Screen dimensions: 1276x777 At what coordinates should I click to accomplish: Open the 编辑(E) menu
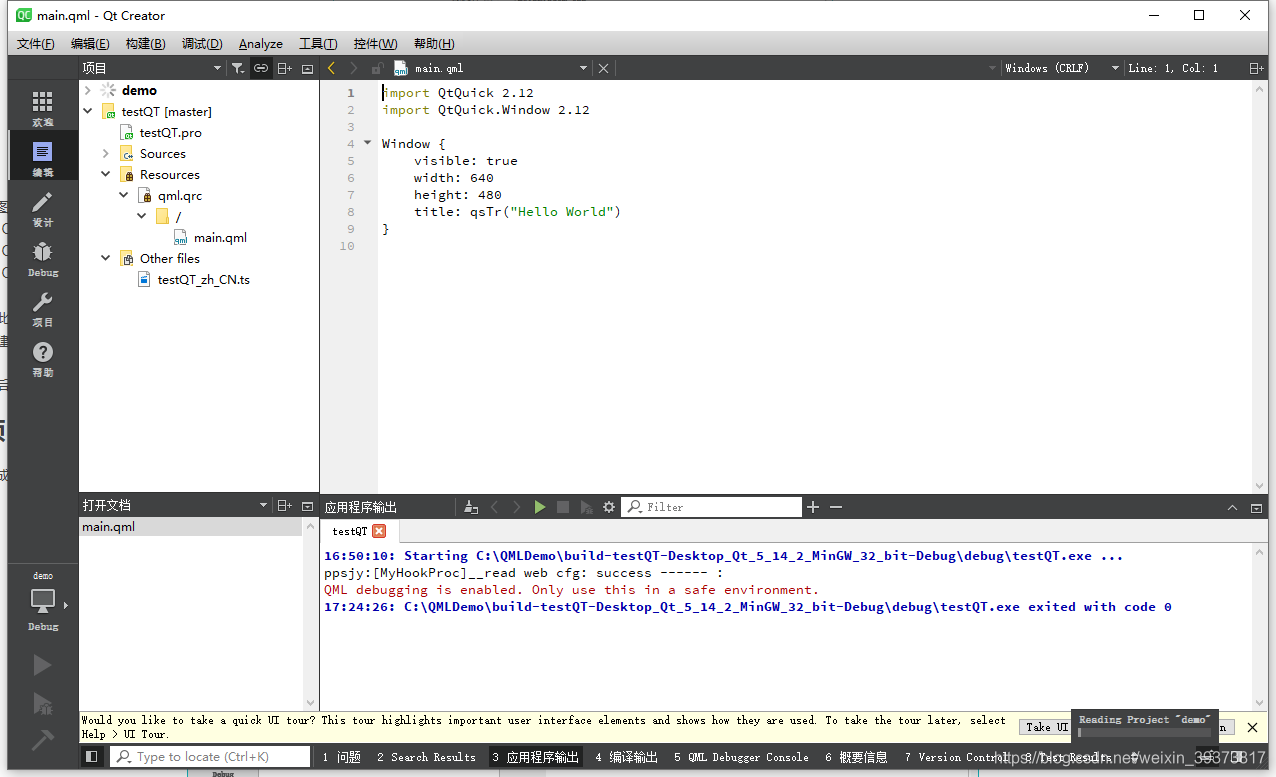point(90,44)
